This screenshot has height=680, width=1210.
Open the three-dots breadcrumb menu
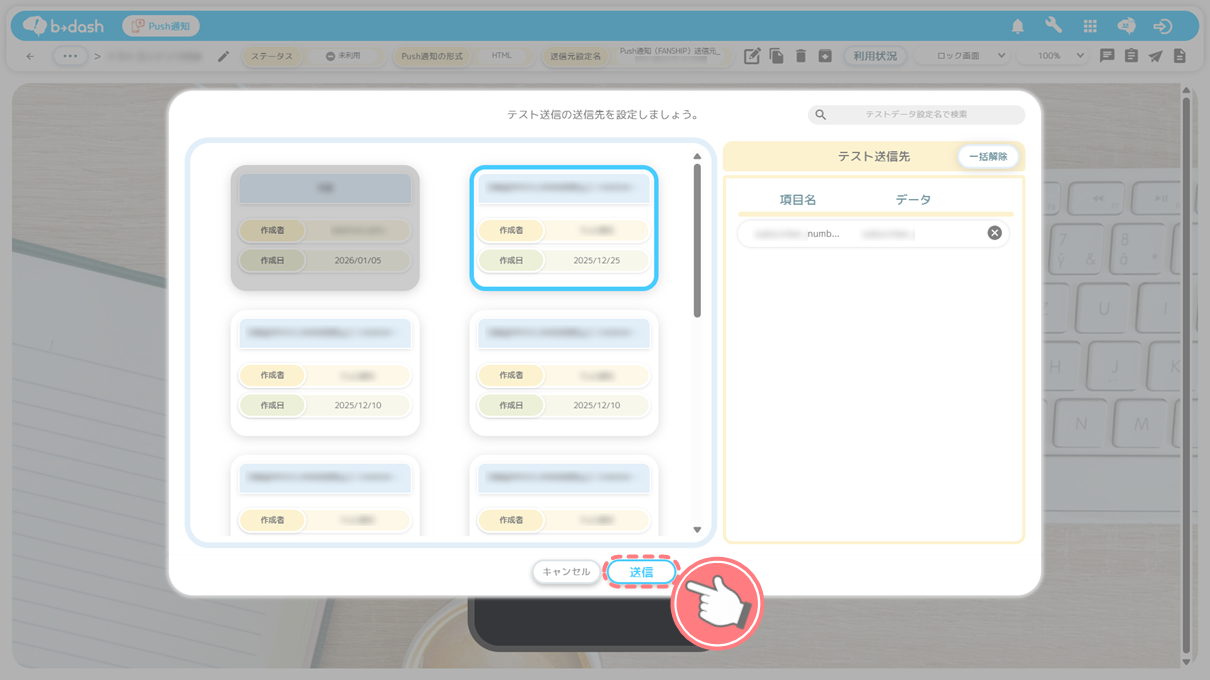pyautogui.click(x=70, y=56)
